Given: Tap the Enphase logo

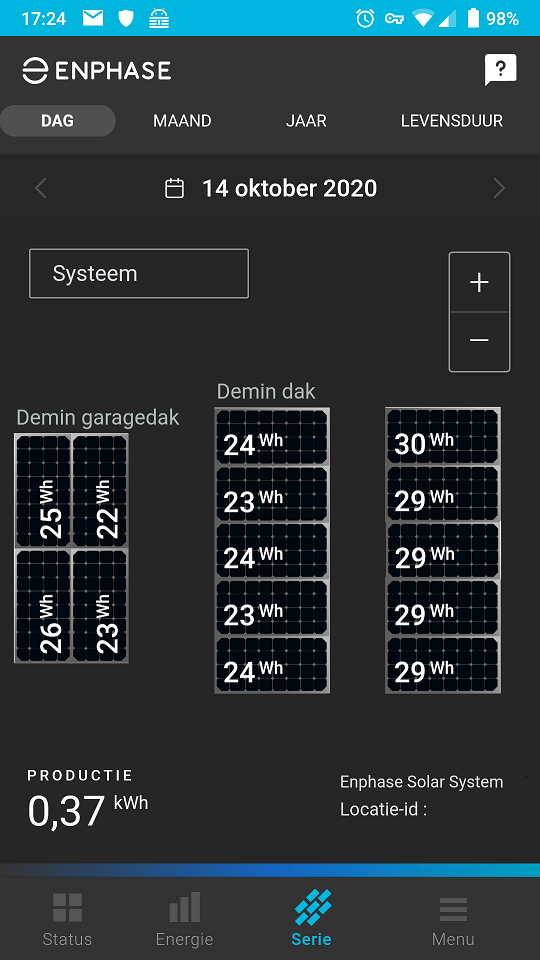Looking at the screenshot, I should click(x=97, y=71).
